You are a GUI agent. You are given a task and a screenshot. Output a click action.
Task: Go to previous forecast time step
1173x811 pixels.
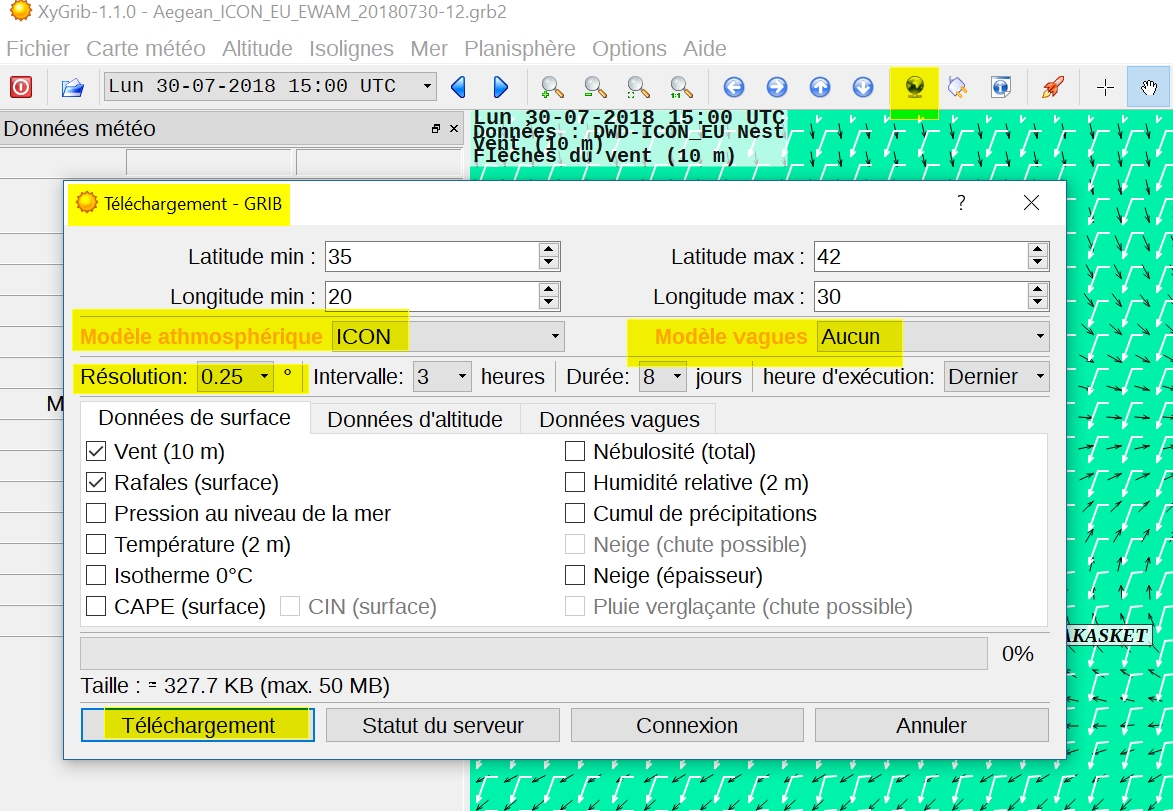(x=459, y=87)
